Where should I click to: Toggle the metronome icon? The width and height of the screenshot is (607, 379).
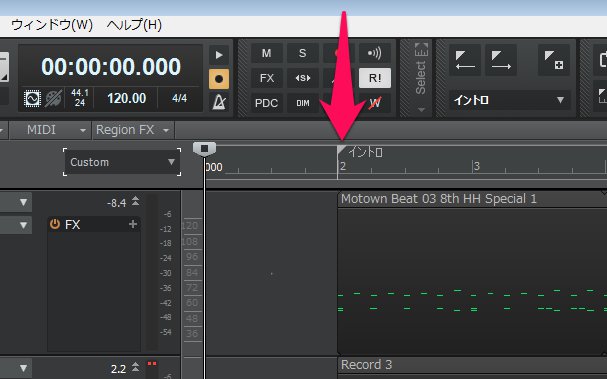pos(219,103)
